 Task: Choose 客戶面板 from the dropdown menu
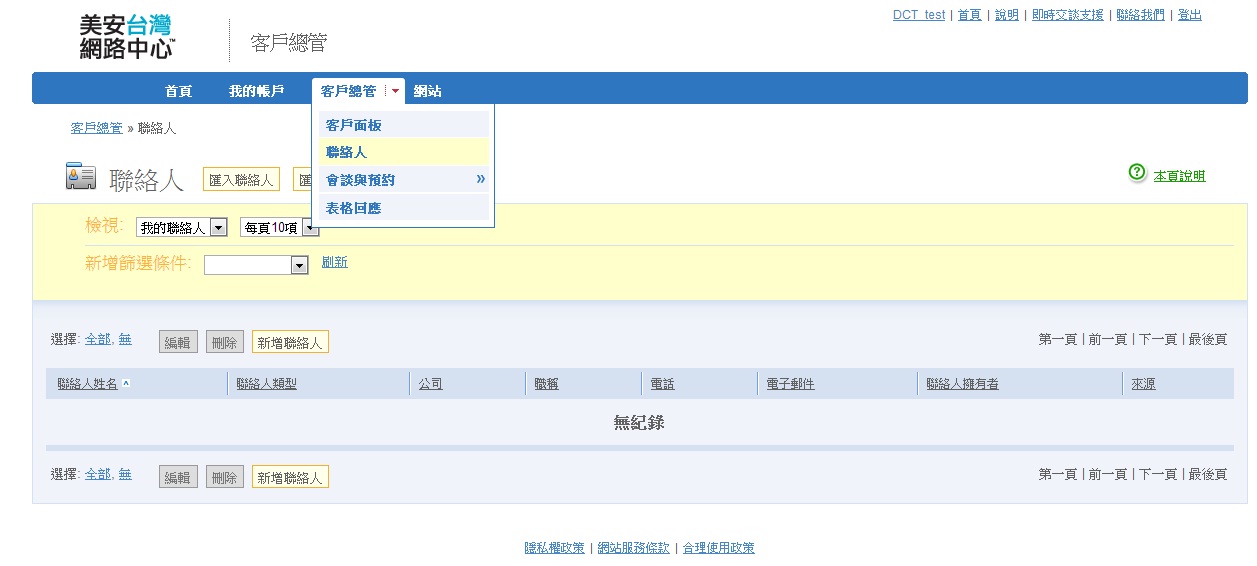404,125
